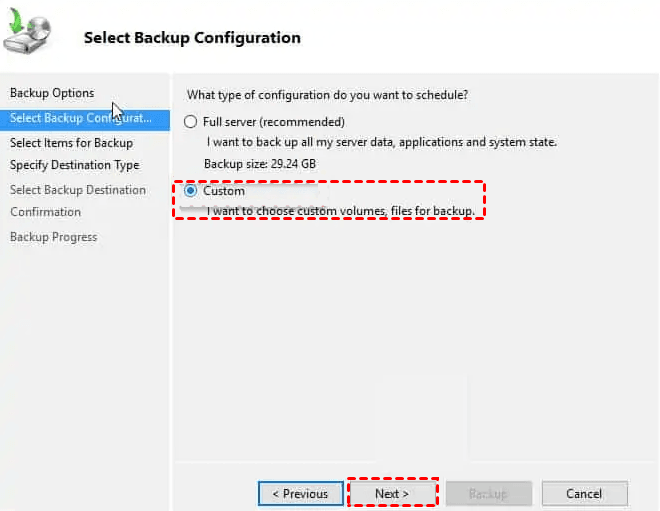Go to Backup Options step

52,93
